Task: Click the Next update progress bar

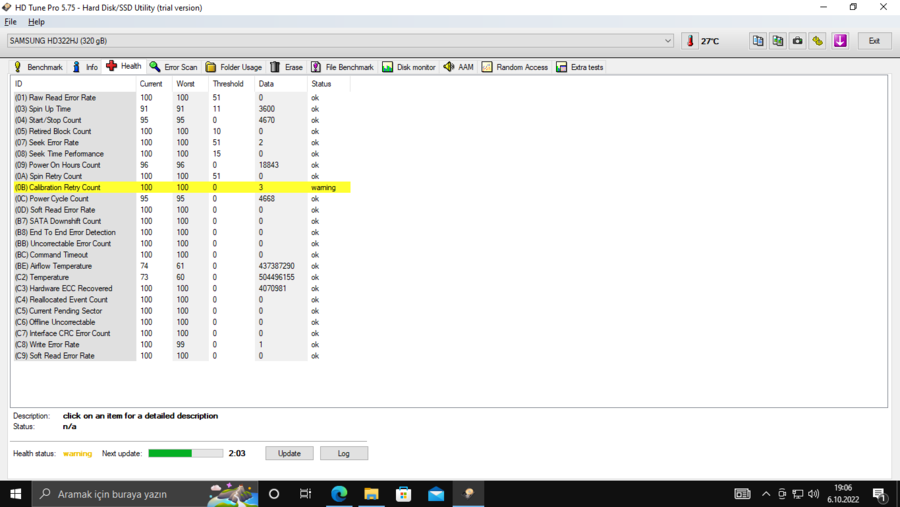Action: pyautogui.click(x=185, y=453)
